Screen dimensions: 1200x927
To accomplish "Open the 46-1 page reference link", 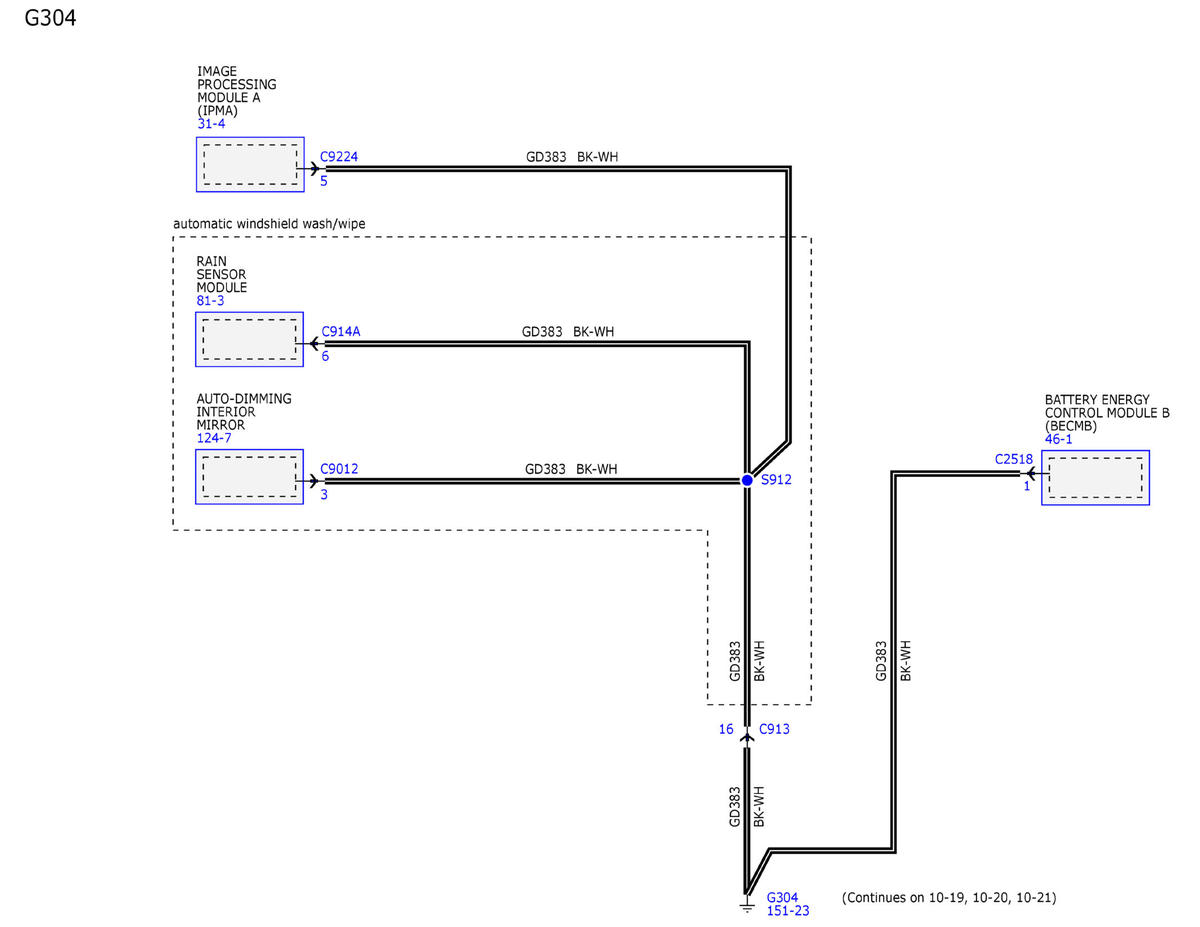I will click(x=1059, y=439).
